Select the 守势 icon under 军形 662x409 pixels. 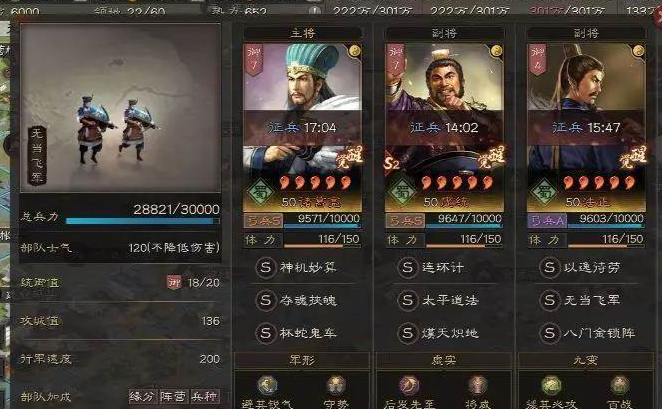tap(336, 385)
